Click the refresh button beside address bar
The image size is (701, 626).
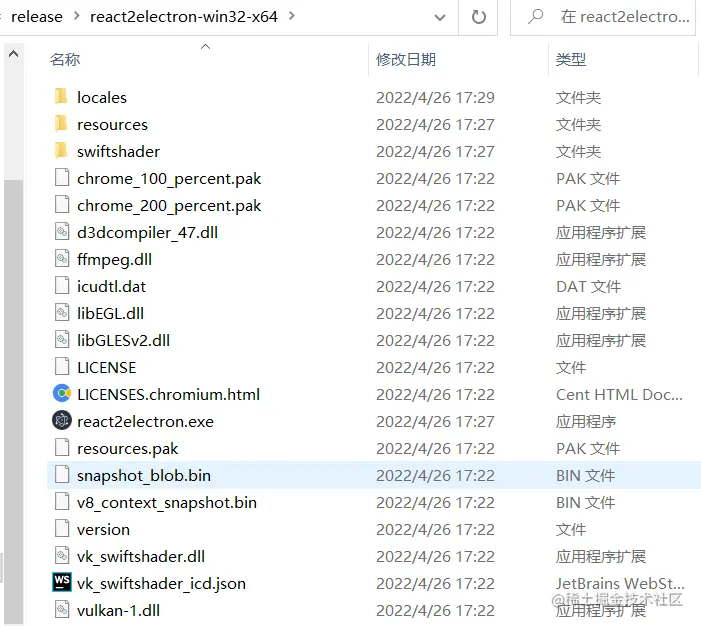coord(478,17)
